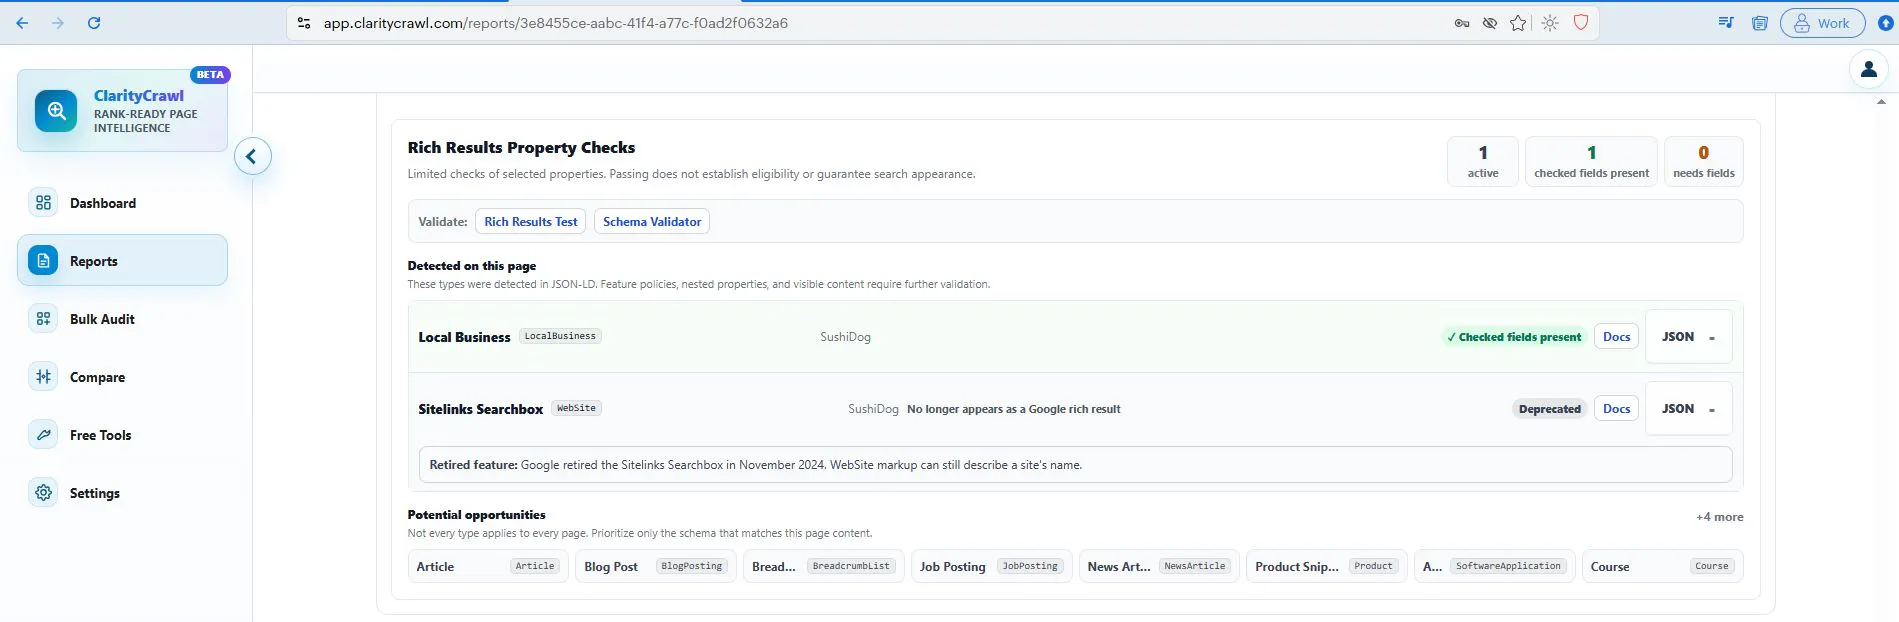View site information icon in address bar

pyautogui.click(x=305, y=23)
